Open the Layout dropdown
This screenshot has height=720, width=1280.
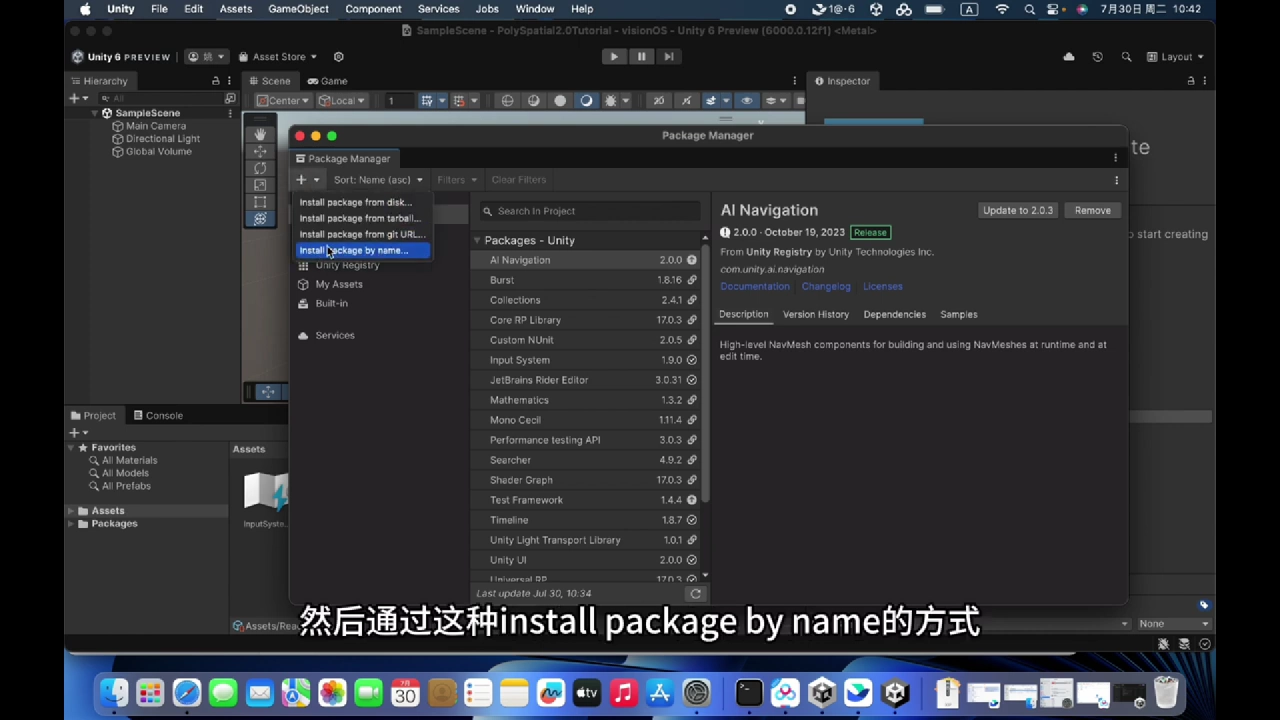(1175, 57)
